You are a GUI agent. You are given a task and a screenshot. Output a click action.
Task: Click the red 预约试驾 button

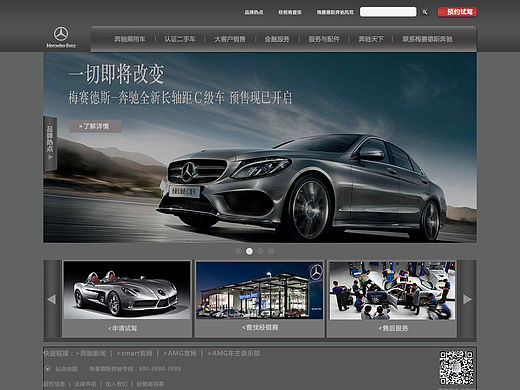(457, 12)
